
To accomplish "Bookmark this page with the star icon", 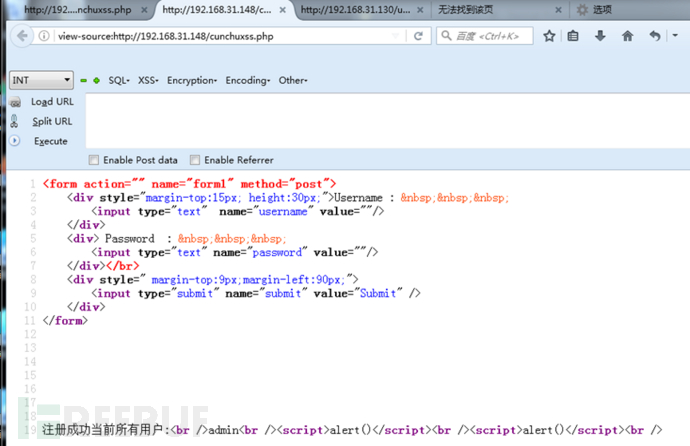I will pyautogui.click(x=549, y=36).
